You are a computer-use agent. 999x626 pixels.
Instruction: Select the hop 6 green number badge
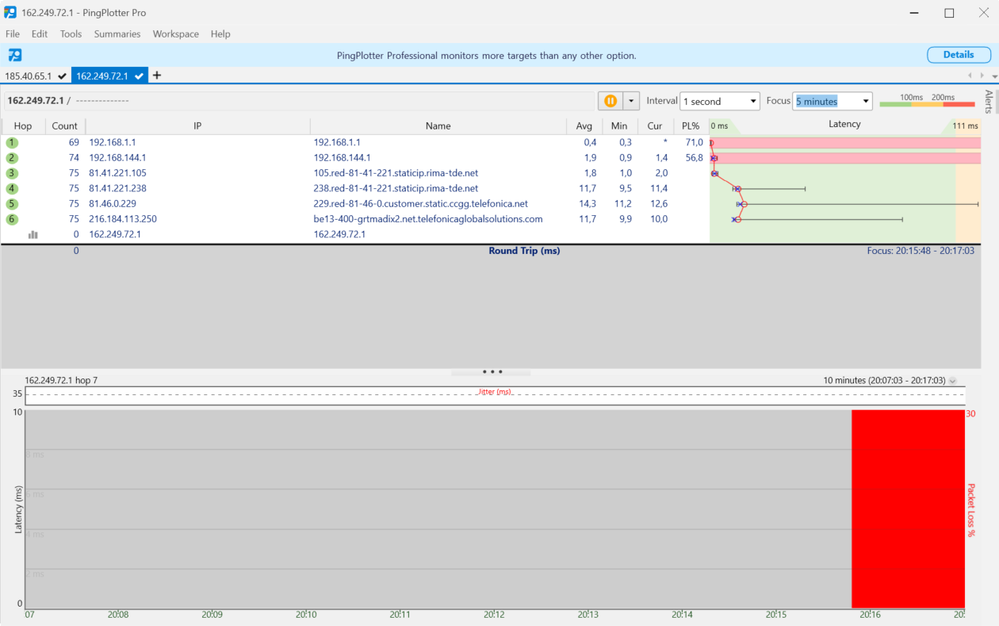pyautogui.click(x=12, y=219)
